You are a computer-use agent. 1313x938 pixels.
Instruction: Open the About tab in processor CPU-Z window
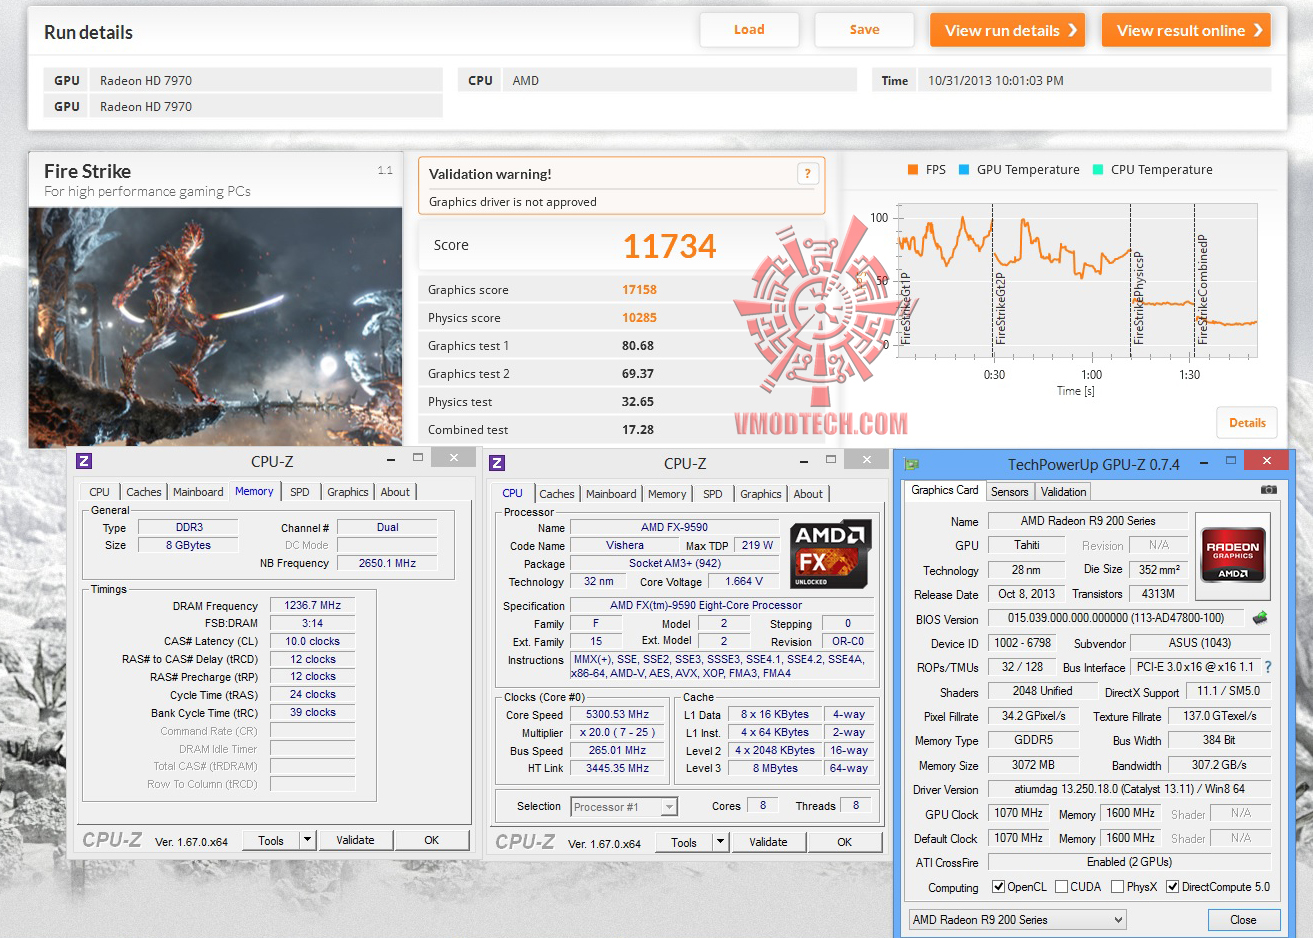click(808, 494)
